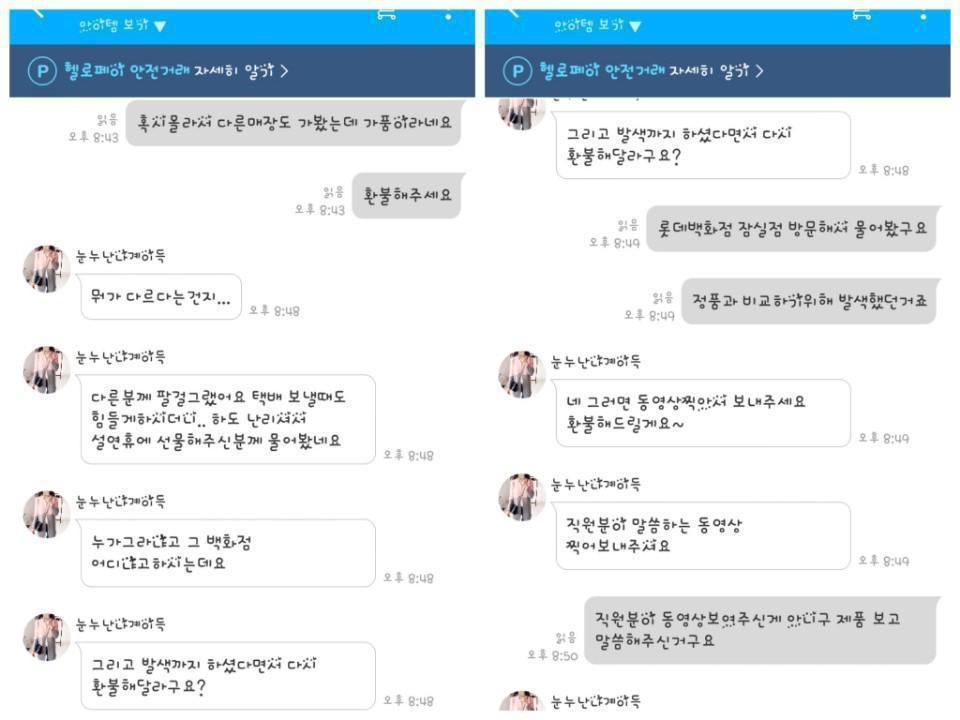960x720 pixels.
Task: Click the circled P icon in the right banner
Action: 517,71
